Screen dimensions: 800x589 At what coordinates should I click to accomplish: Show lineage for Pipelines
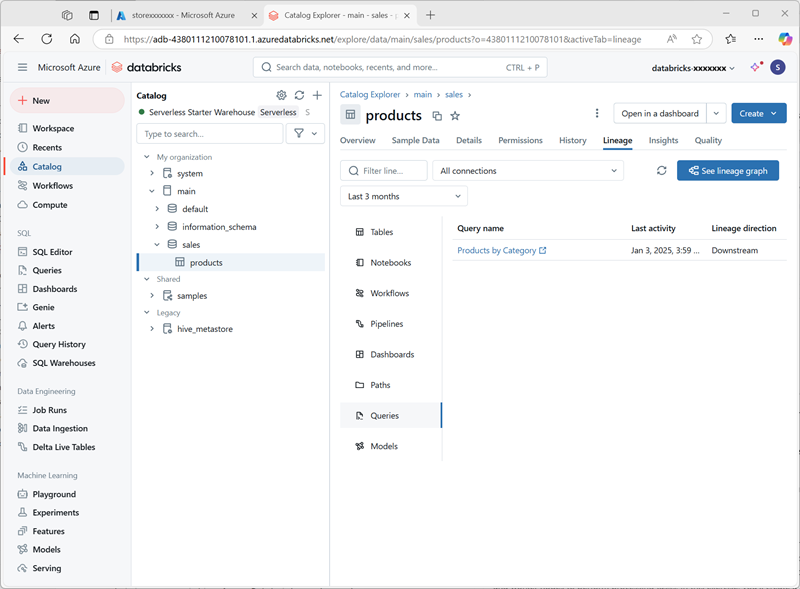[390, 324]
